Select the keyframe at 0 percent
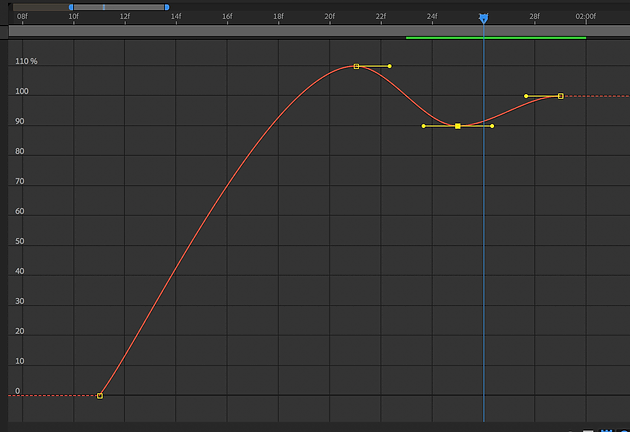Screen dimensions: 630x432 100,396
